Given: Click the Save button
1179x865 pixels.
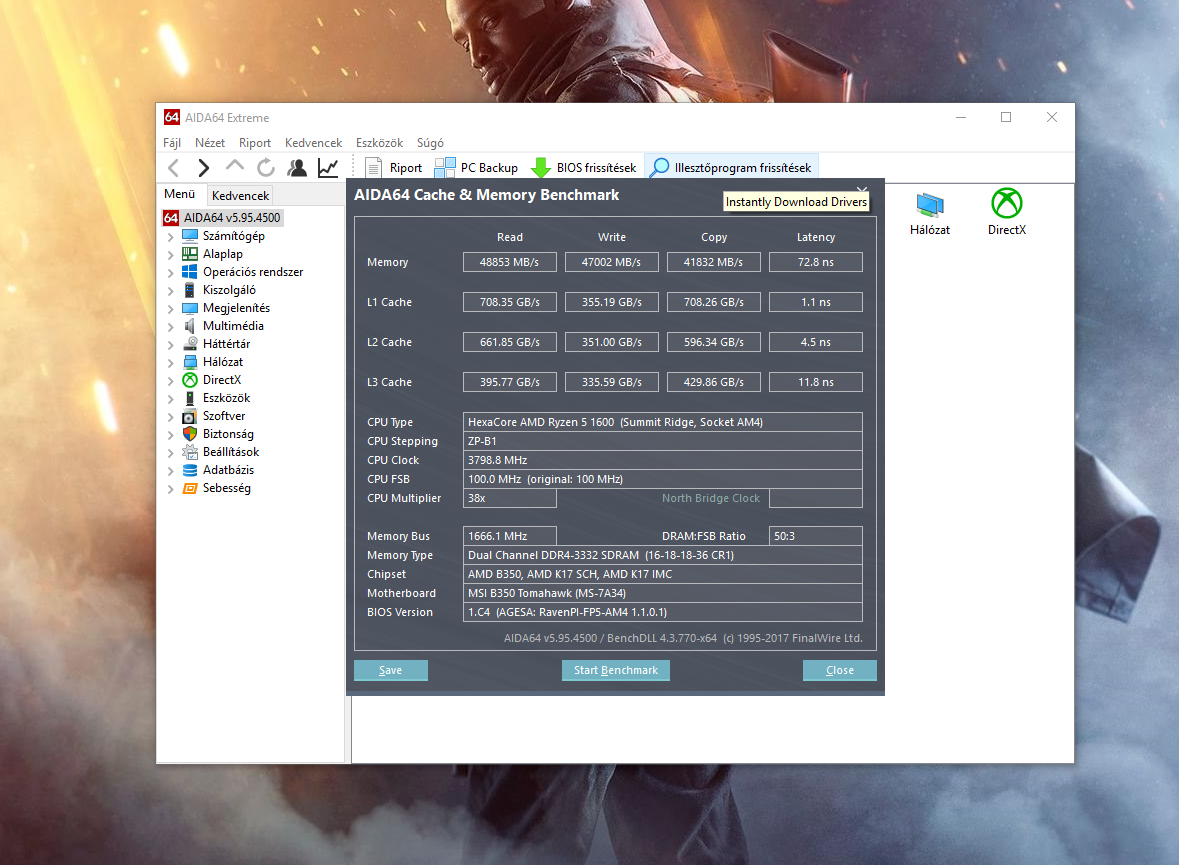Looking at the screenshot, I should point(391,670).
